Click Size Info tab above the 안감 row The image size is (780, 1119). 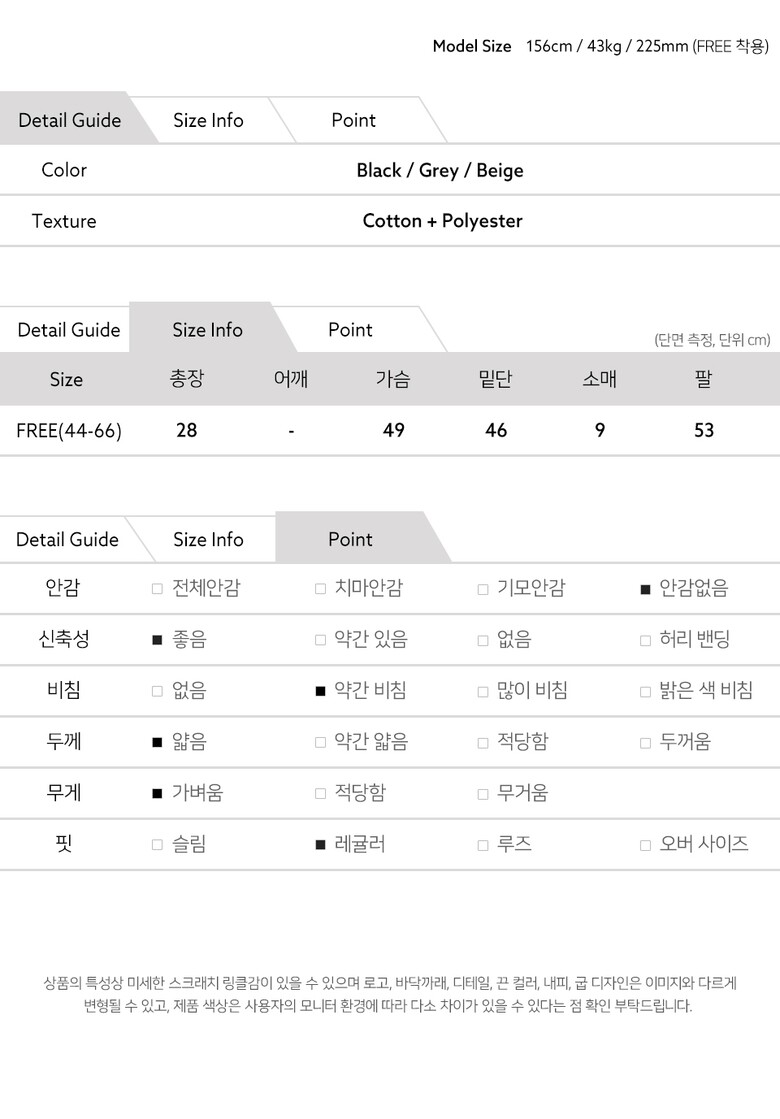(208, 540)
